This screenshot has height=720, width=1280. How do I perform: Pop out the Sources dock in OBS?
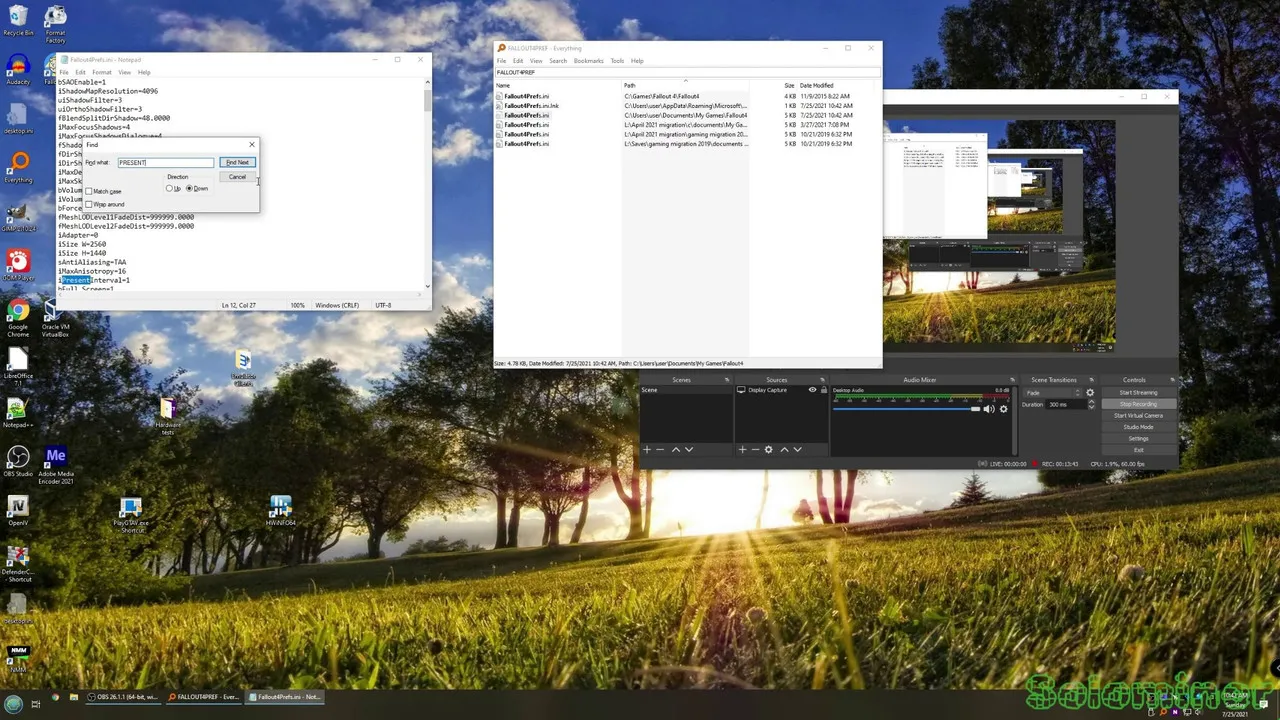[x=822, y=380]
